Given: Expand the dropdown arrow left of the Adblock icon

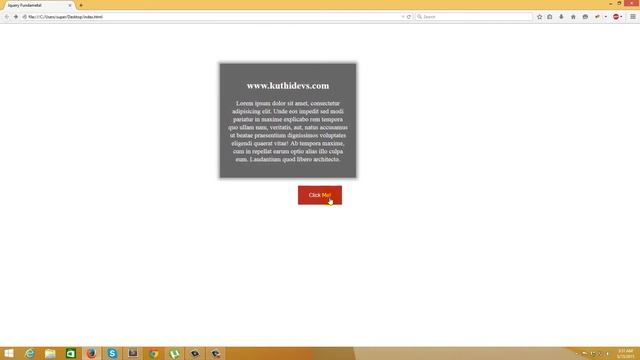Looking at the screenshot, I should (606, 17).
